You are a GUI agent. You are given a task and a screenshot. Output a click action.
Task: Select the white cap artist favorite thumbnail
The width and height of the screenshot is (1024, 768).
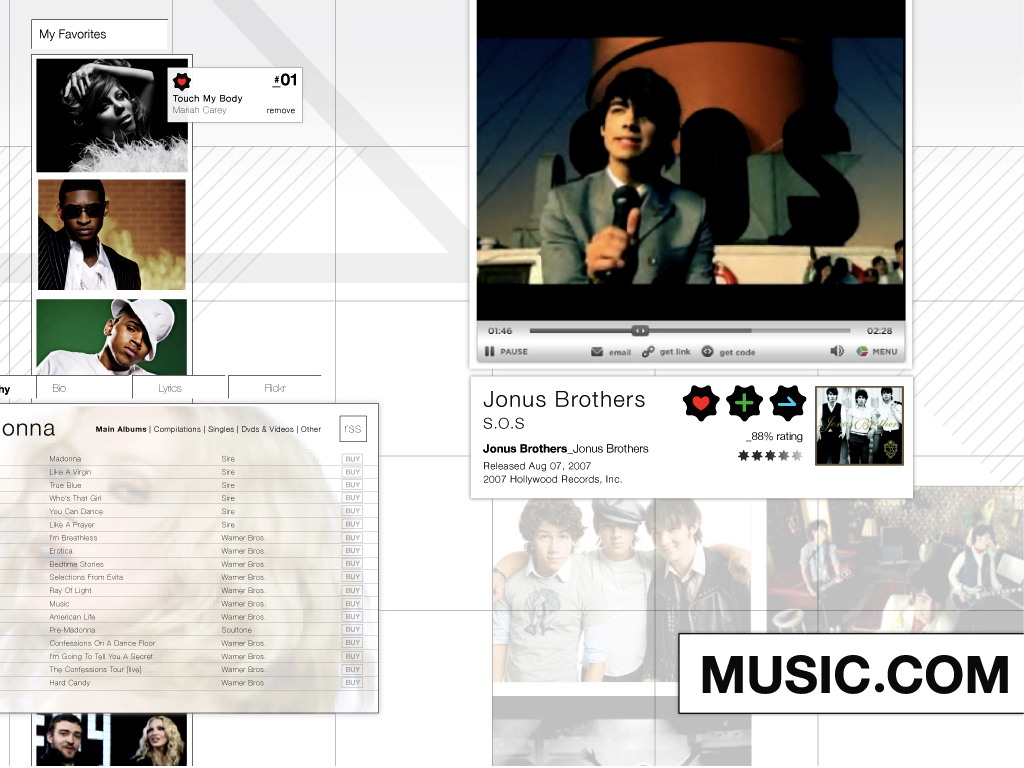[x=112, y=336]
